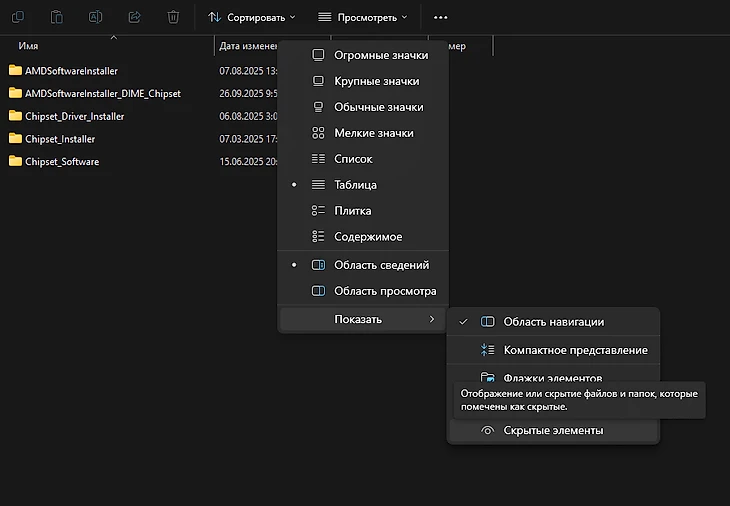
Task: Click the Share icon in the toolbar
Action: 135,17
